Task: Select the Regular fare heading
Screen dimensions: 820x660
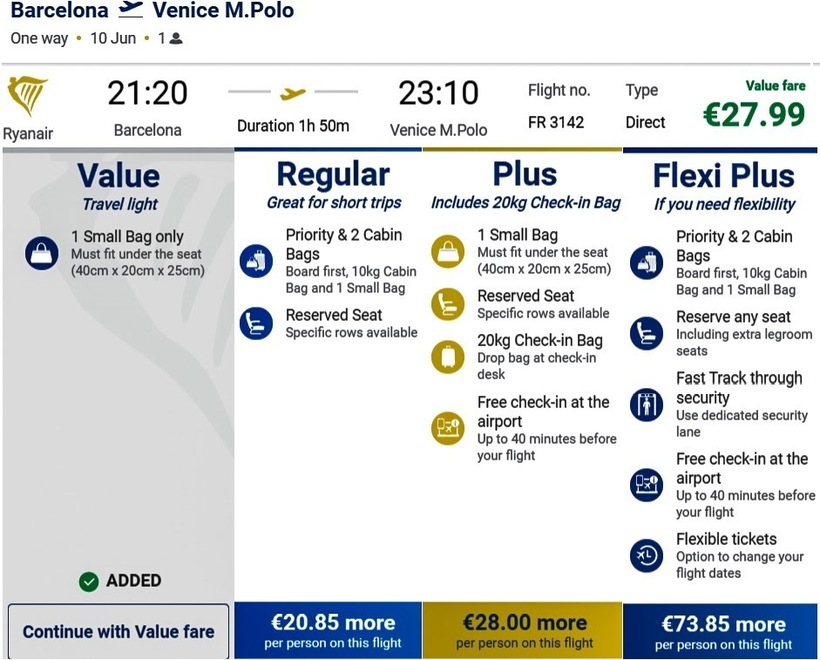Action: (x=333, y=175)
